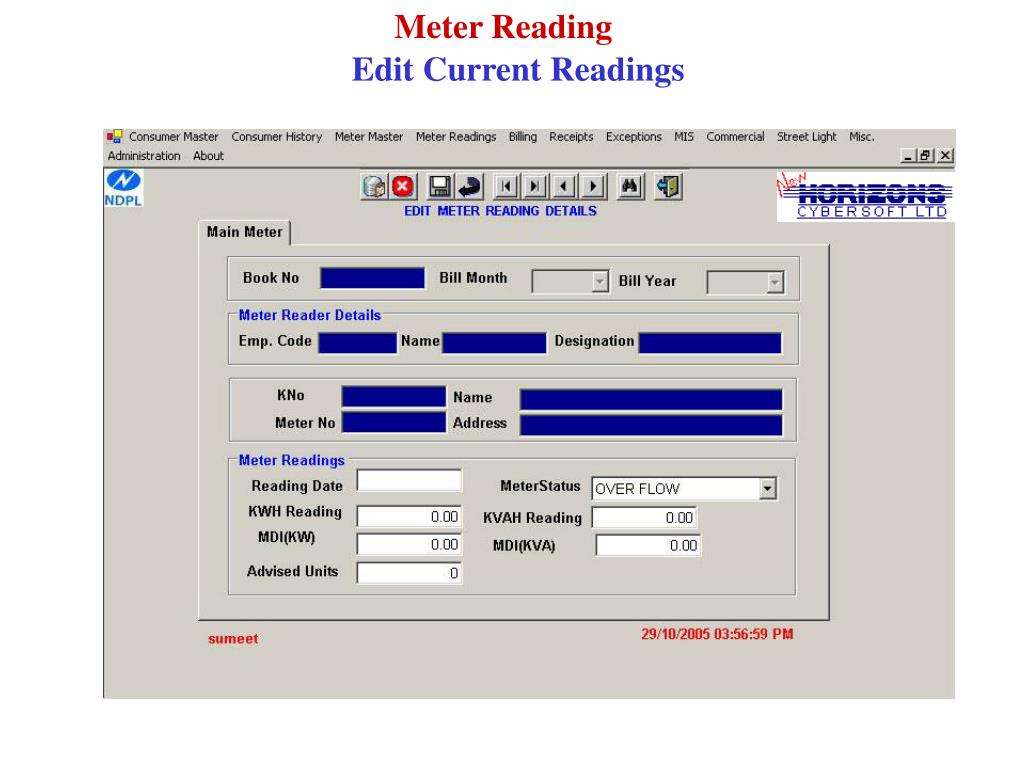Open the MIS menu
Screen dimensions: 1024x768
(684, 136)
